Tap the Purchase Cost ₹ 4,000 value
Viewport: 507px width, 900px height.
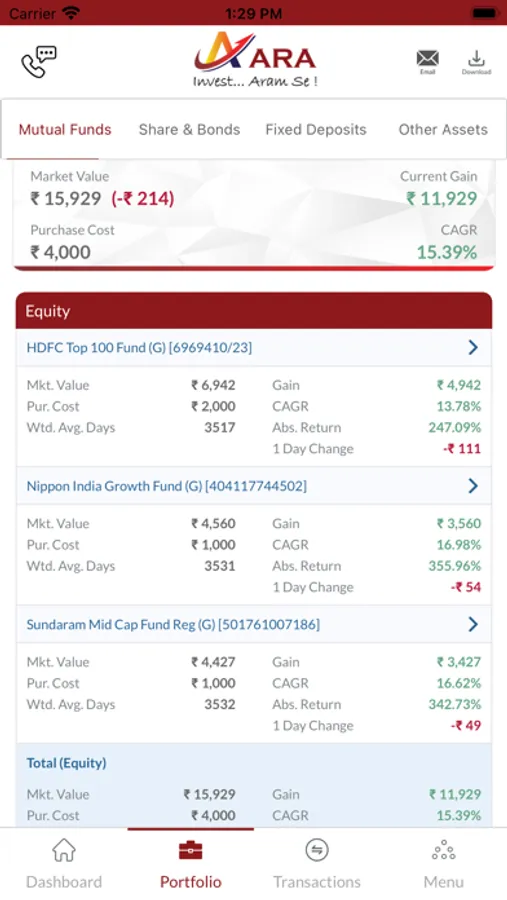pos(60,252)
